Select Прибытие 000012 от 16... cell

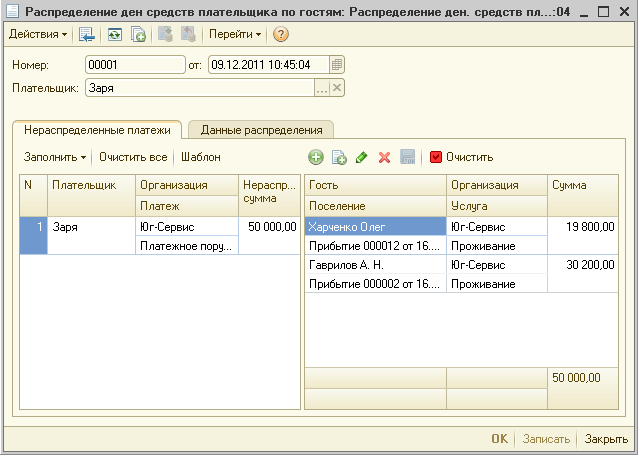coord(376,246)
